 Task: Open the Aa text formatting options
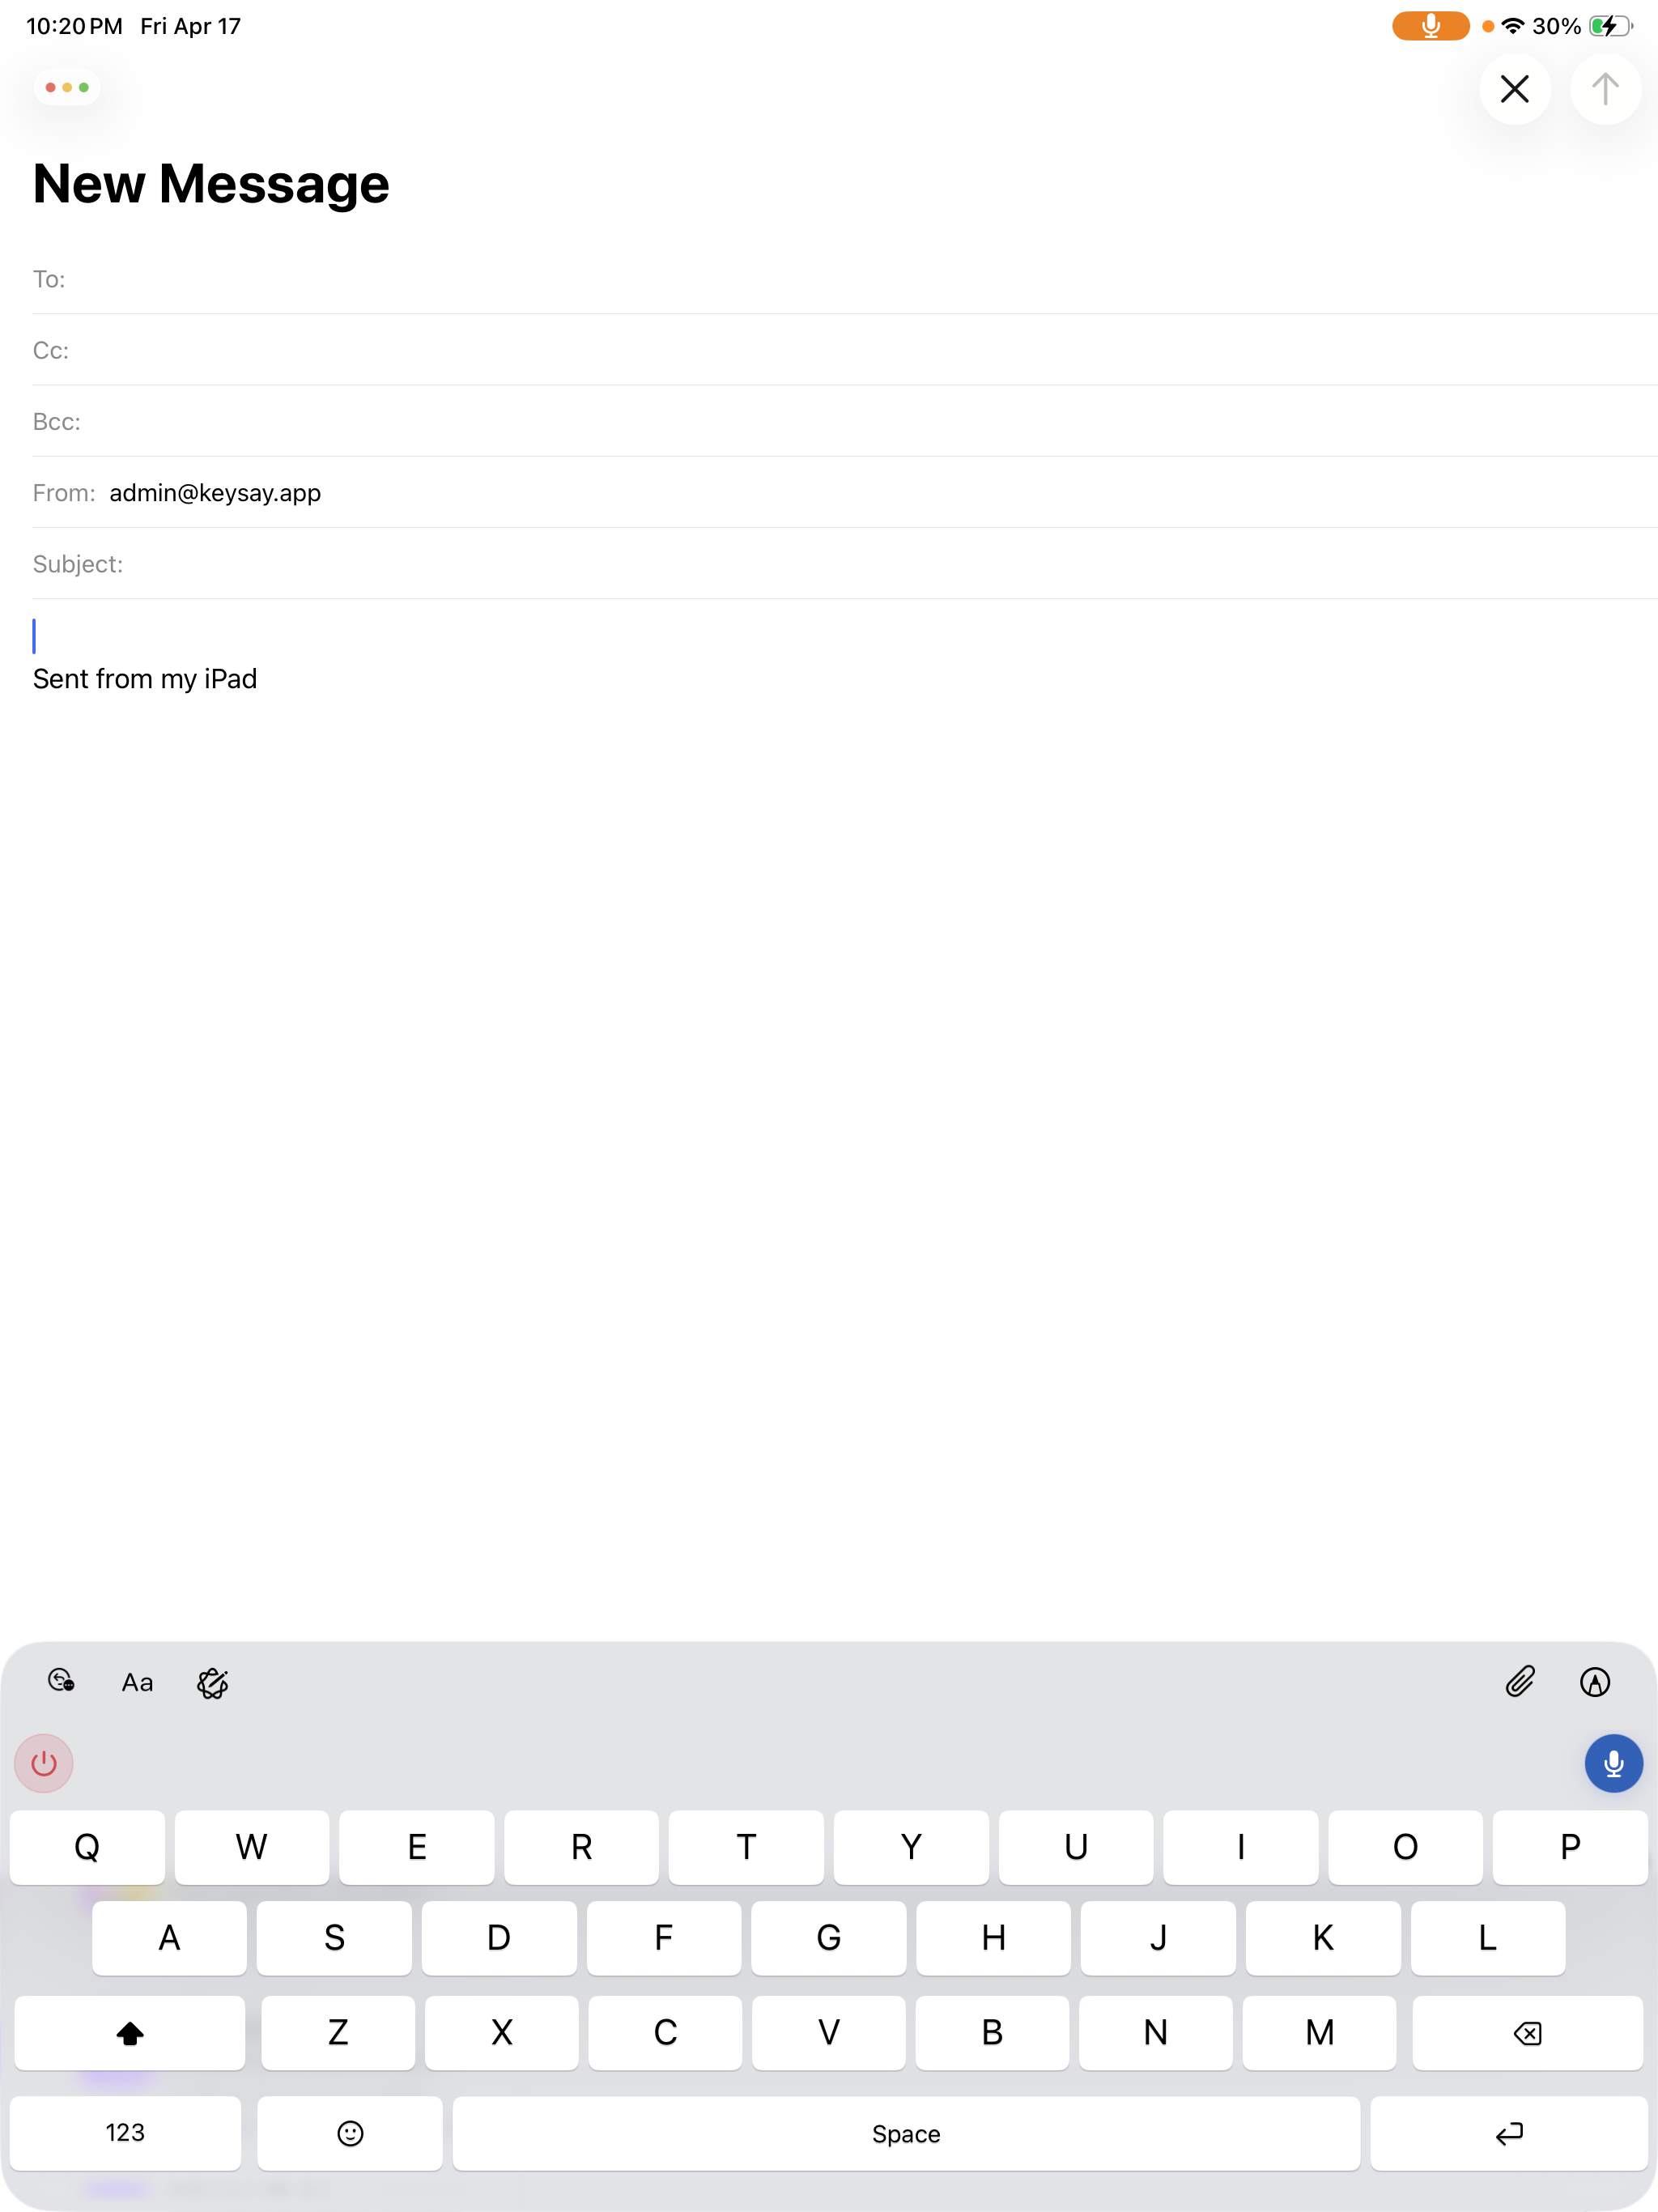137,1683
